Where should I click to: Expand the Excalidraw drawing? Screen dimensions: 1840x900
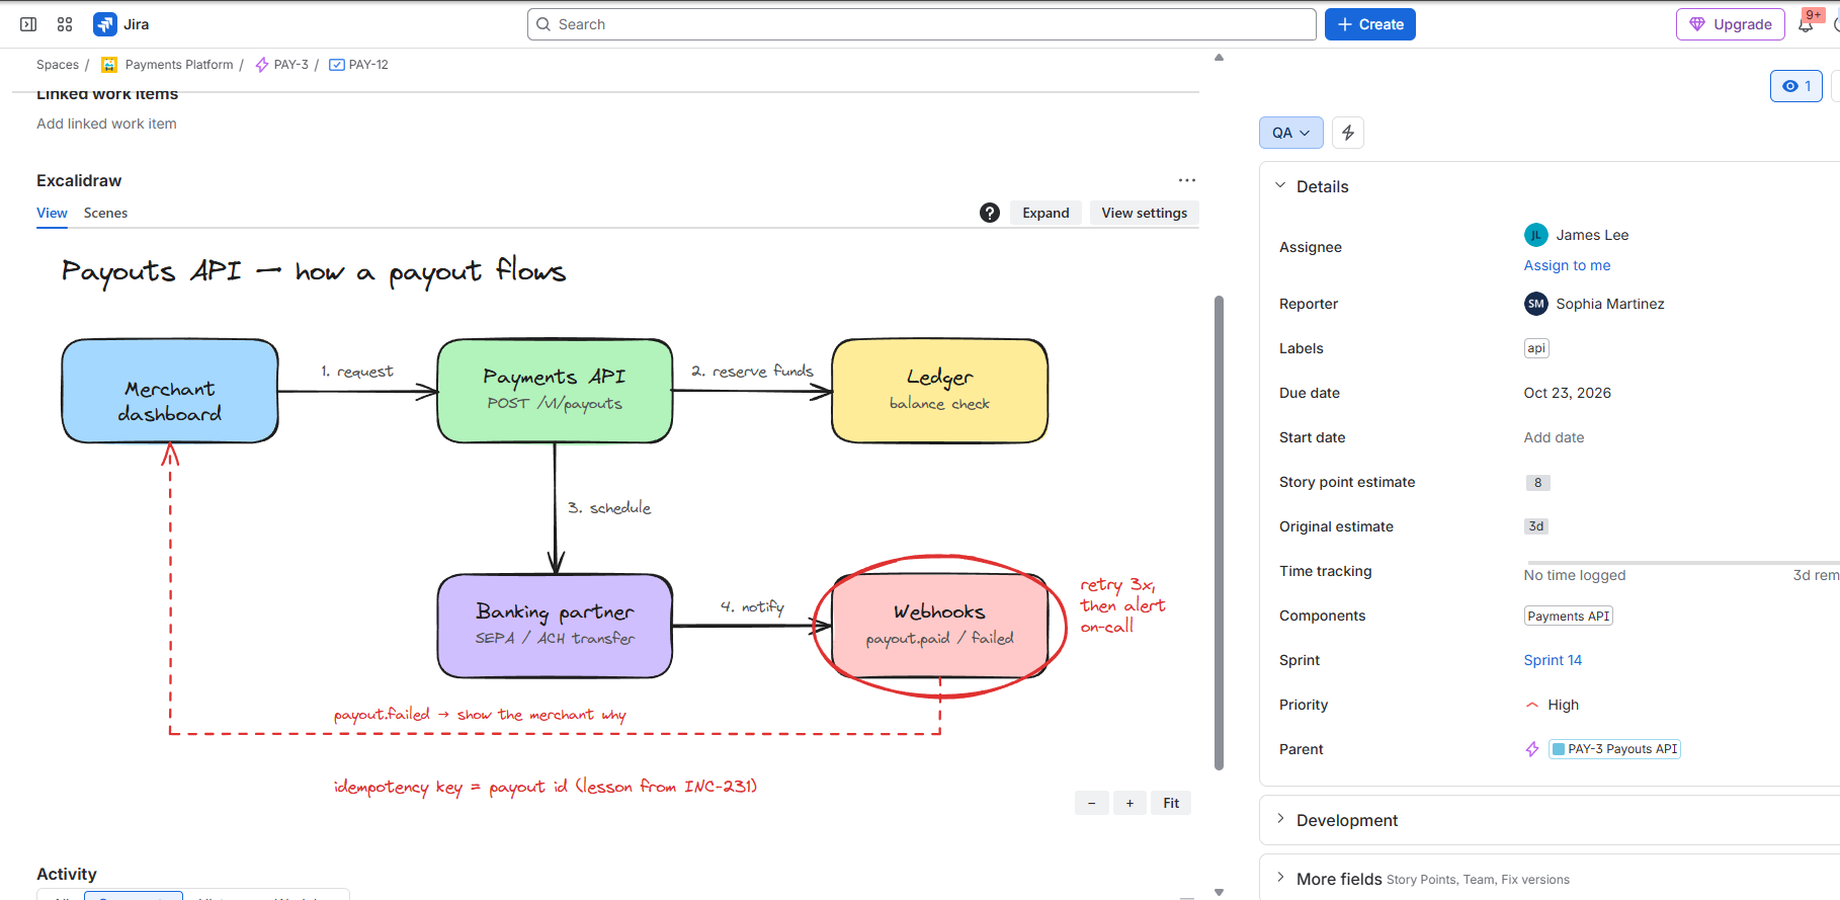pyautogui.click(x=1046, y=213)
